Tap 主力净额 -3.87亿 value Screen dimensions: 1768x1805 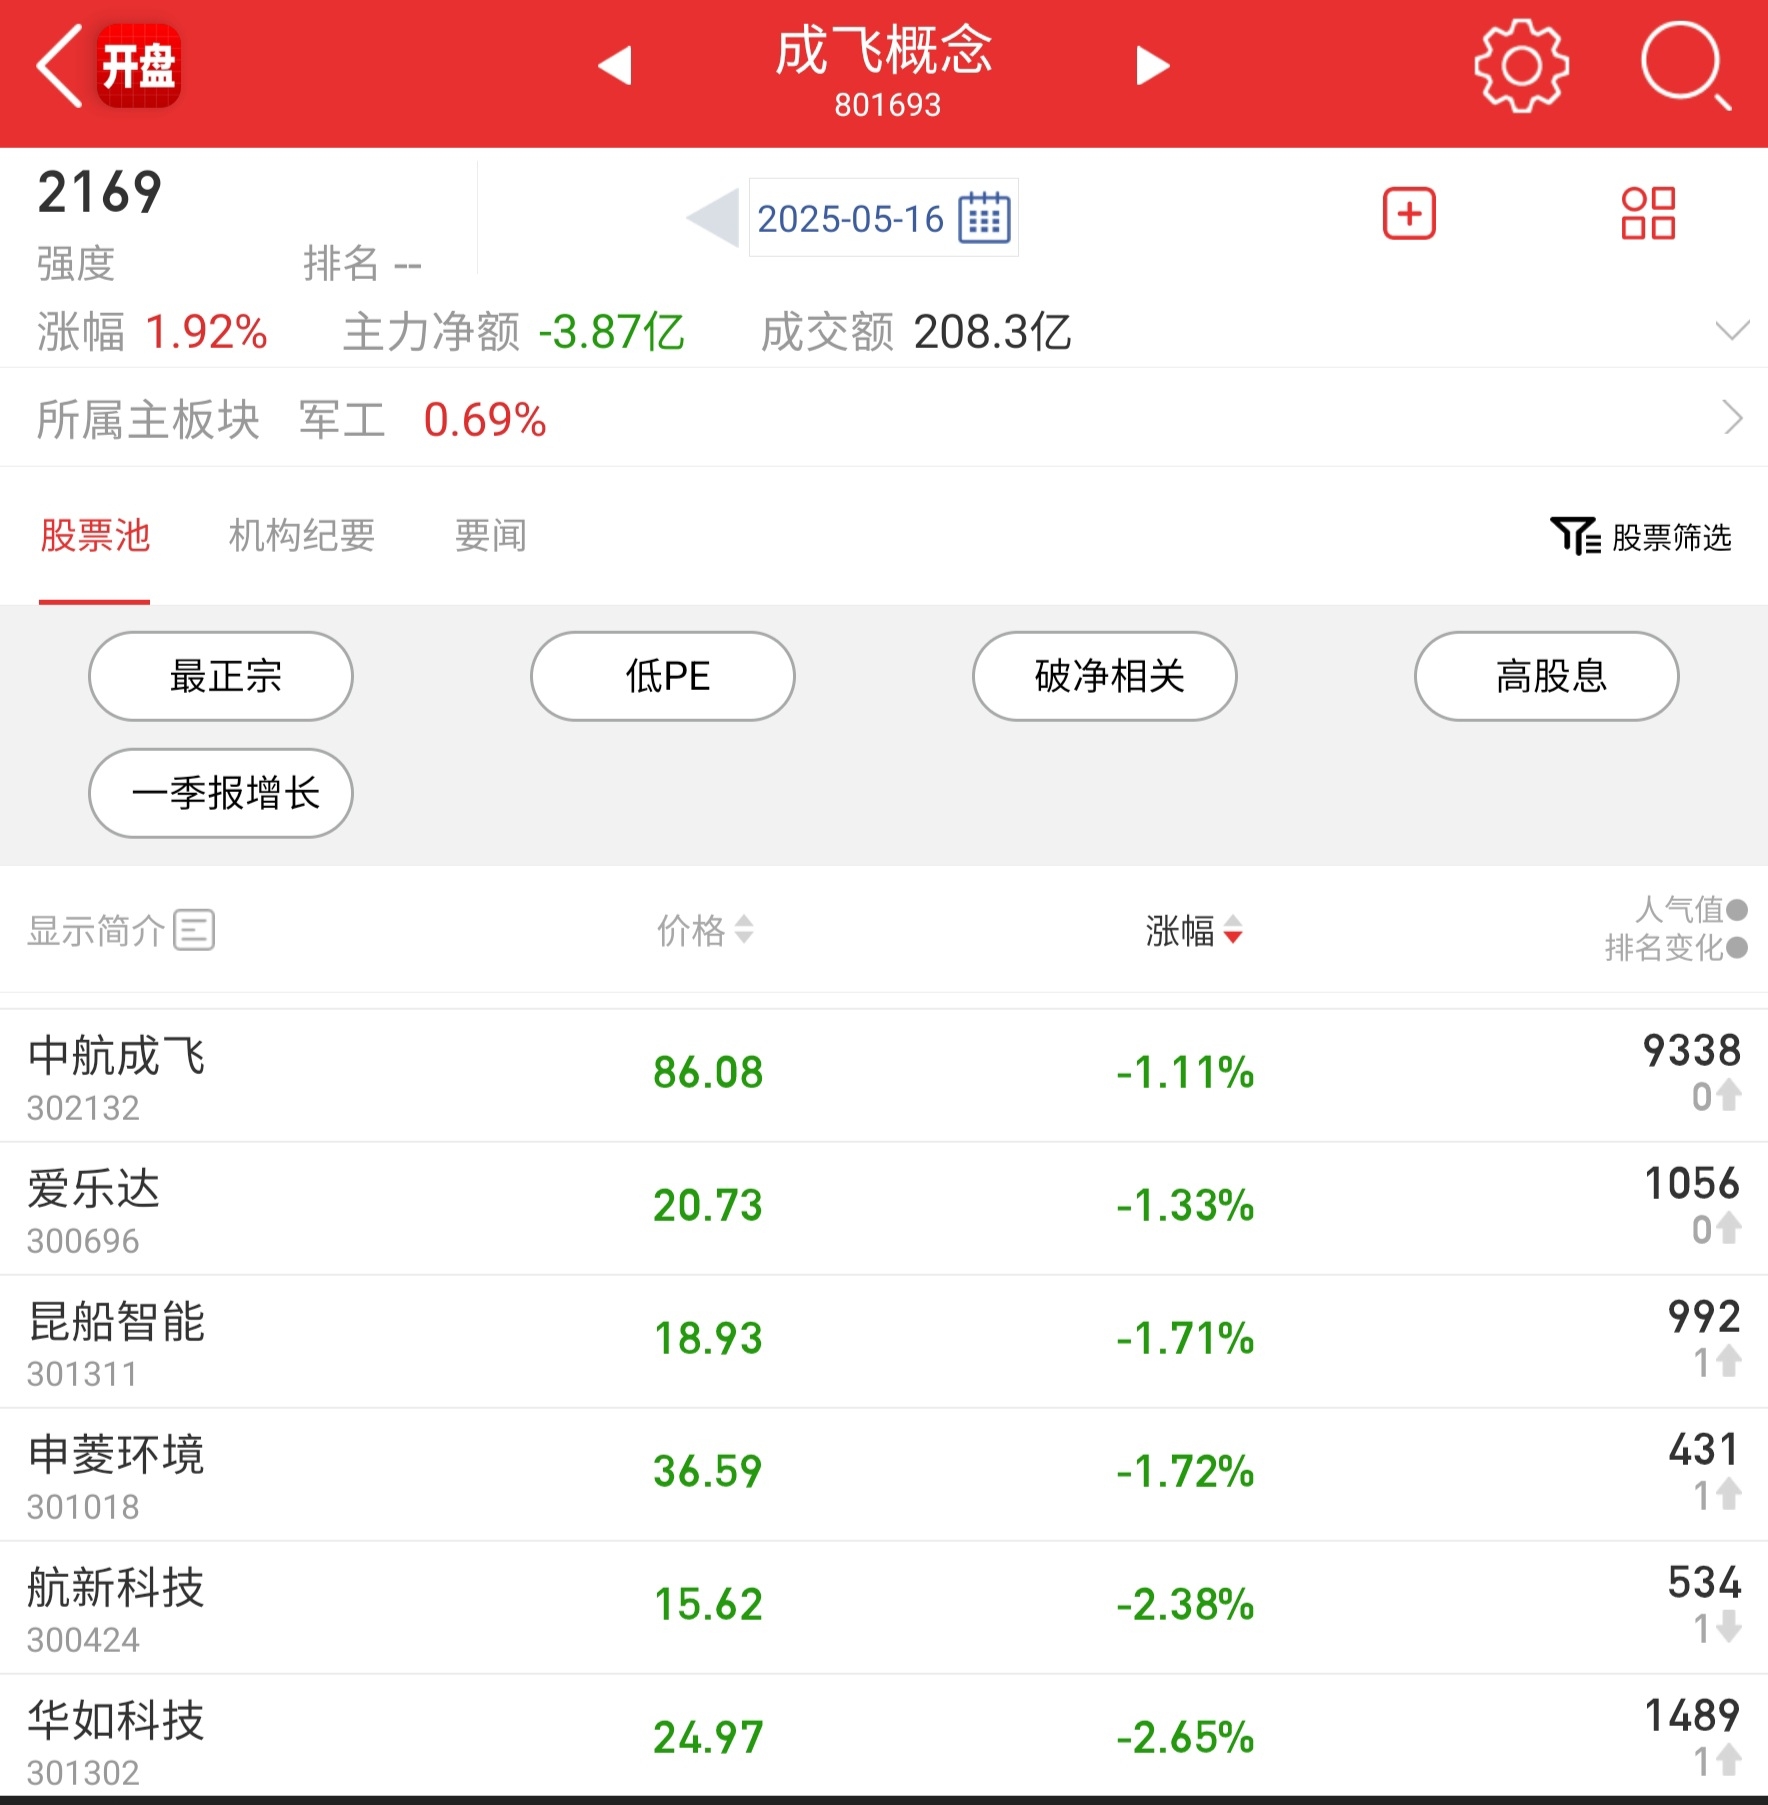click(x=612, y=332)
